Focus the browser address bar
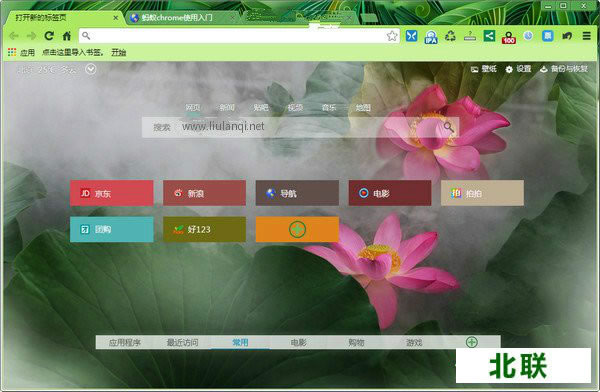This screenshot has height=392, width=600. (x=239, y=36)
